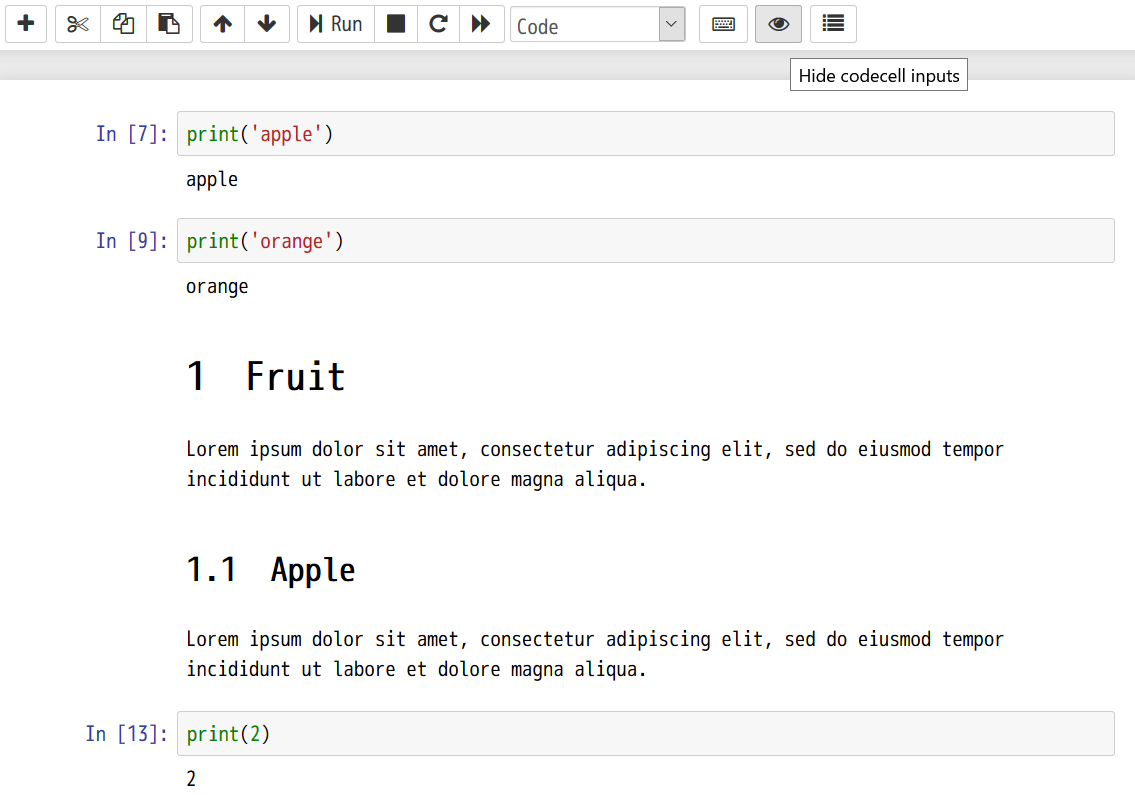Image resolution: width=1135 pixels, height=811 pixels.
Task: Click the Run button
Action: pyautogui.click(x=336, y=24)
